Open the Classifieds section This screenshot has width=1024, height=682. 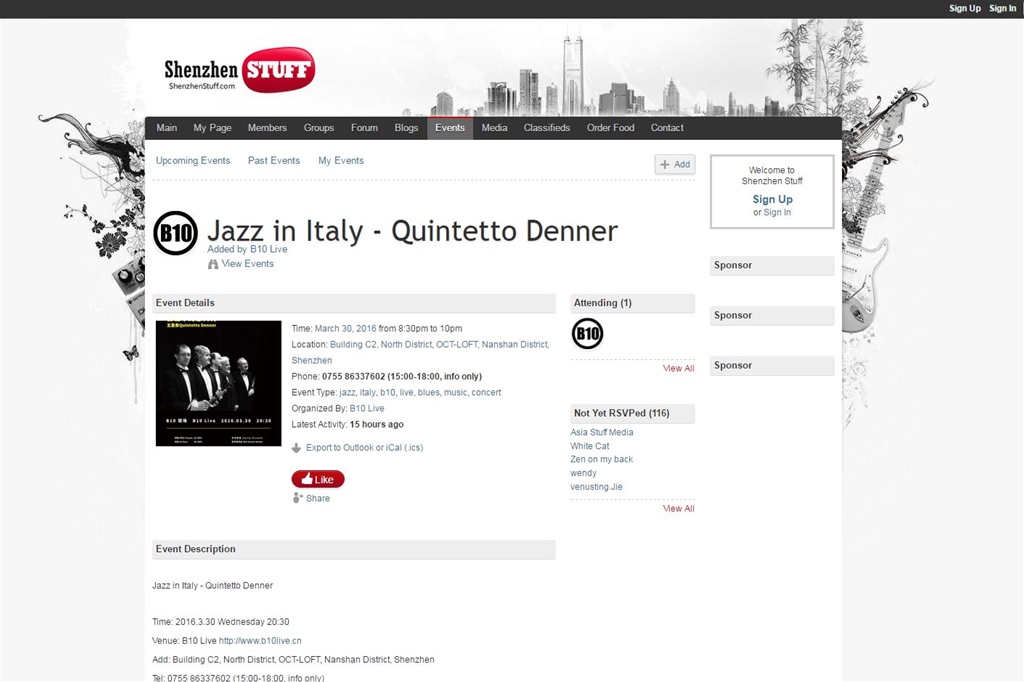[x=547, y=128]
